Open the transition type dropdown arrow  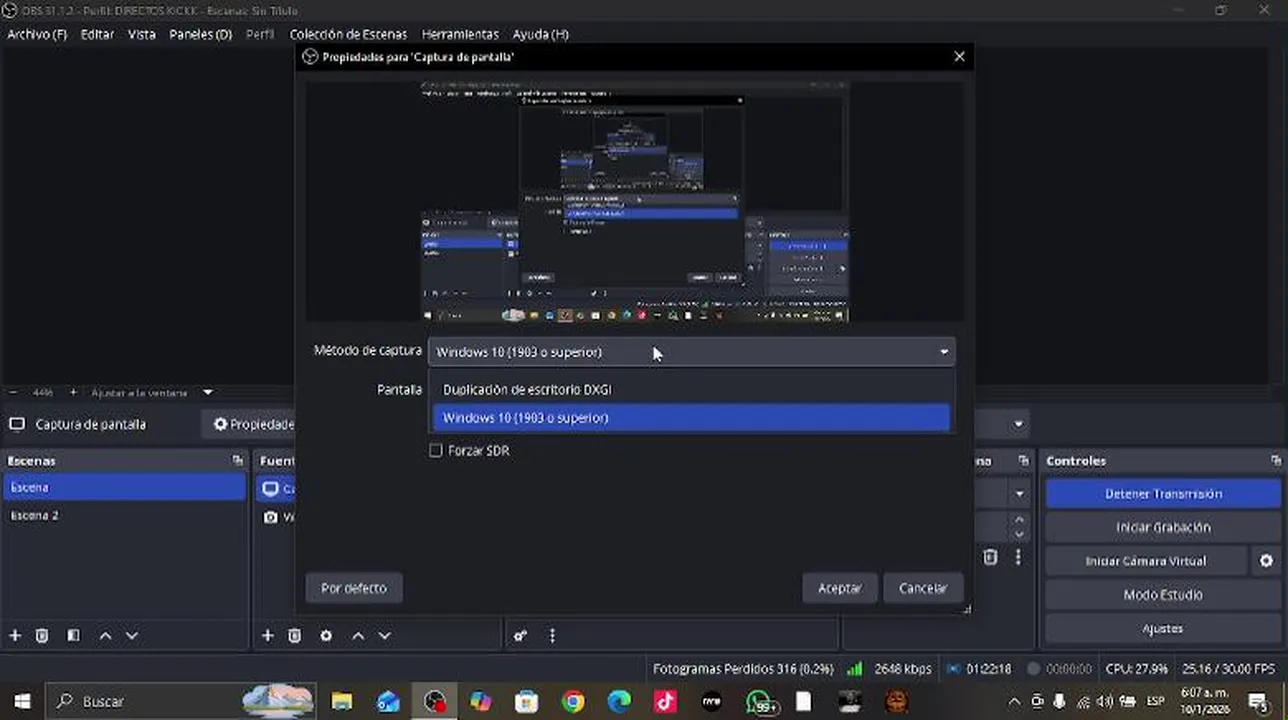[1019, 494]
